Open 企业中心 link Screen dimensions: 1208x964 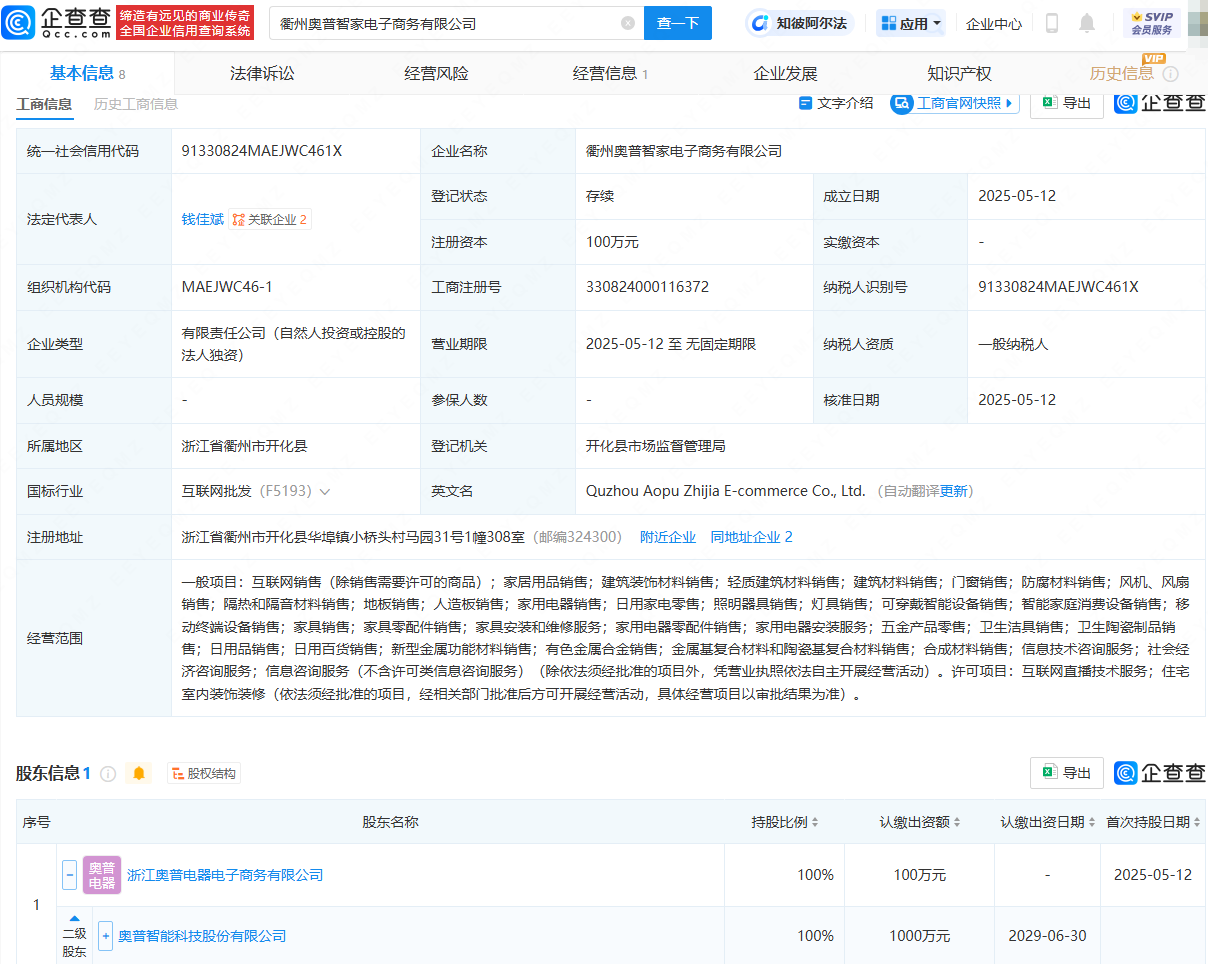(x=994, y=23)
